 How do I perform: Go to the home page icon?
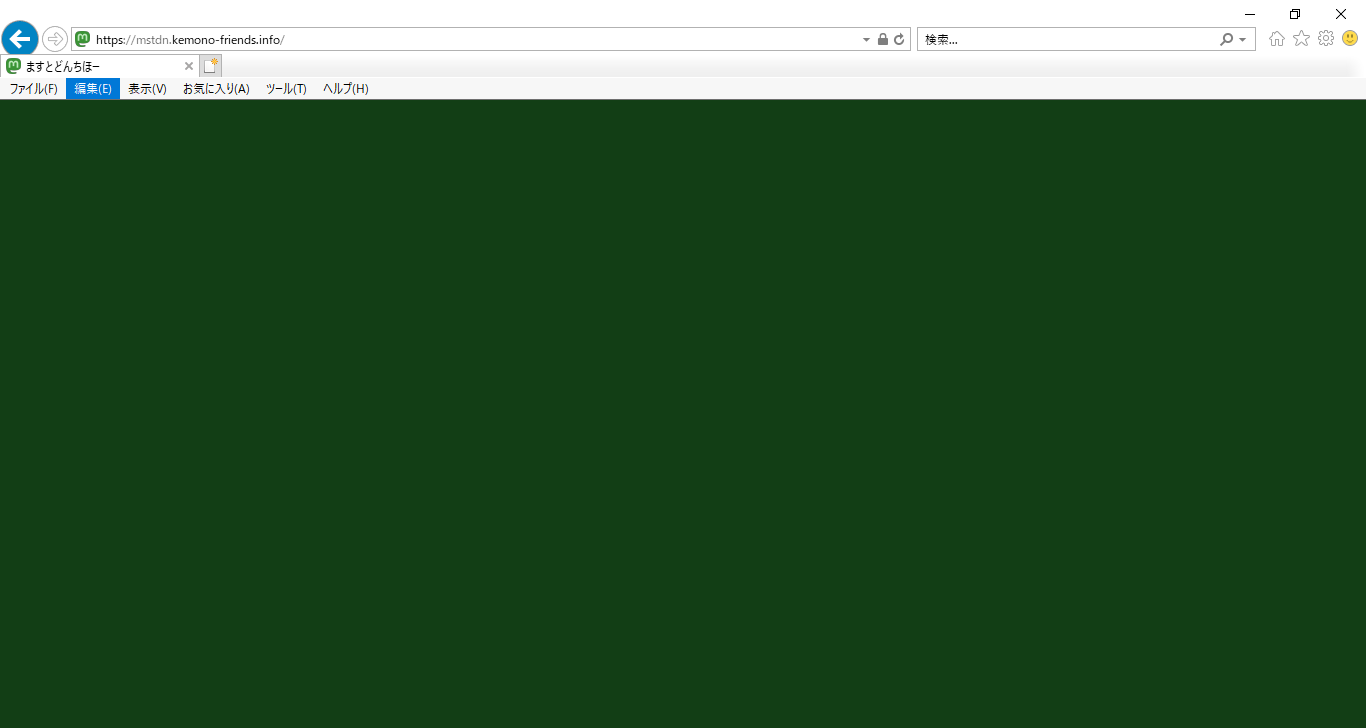1277,39
